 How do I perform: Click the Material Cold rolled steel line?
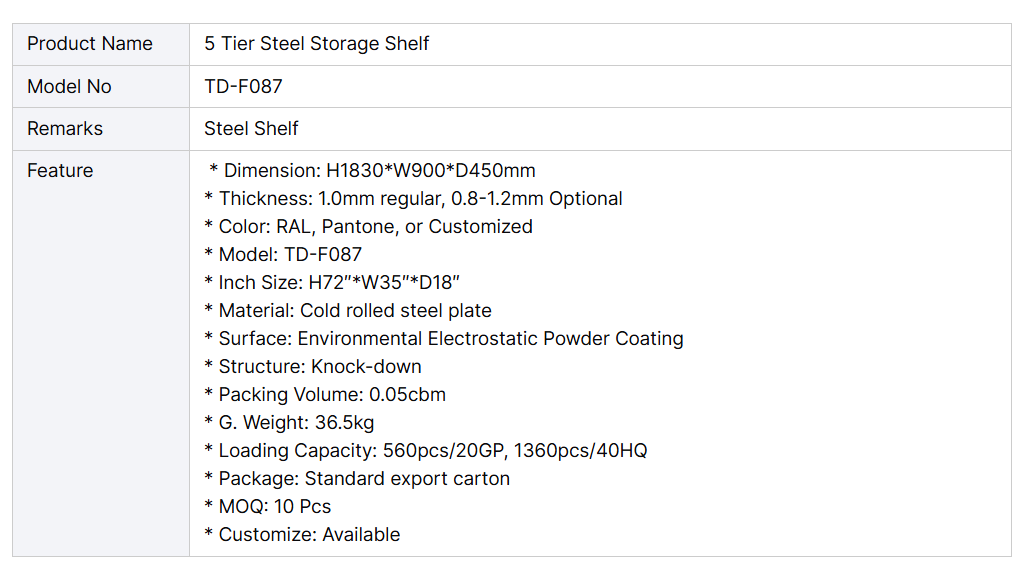point(348,311)
